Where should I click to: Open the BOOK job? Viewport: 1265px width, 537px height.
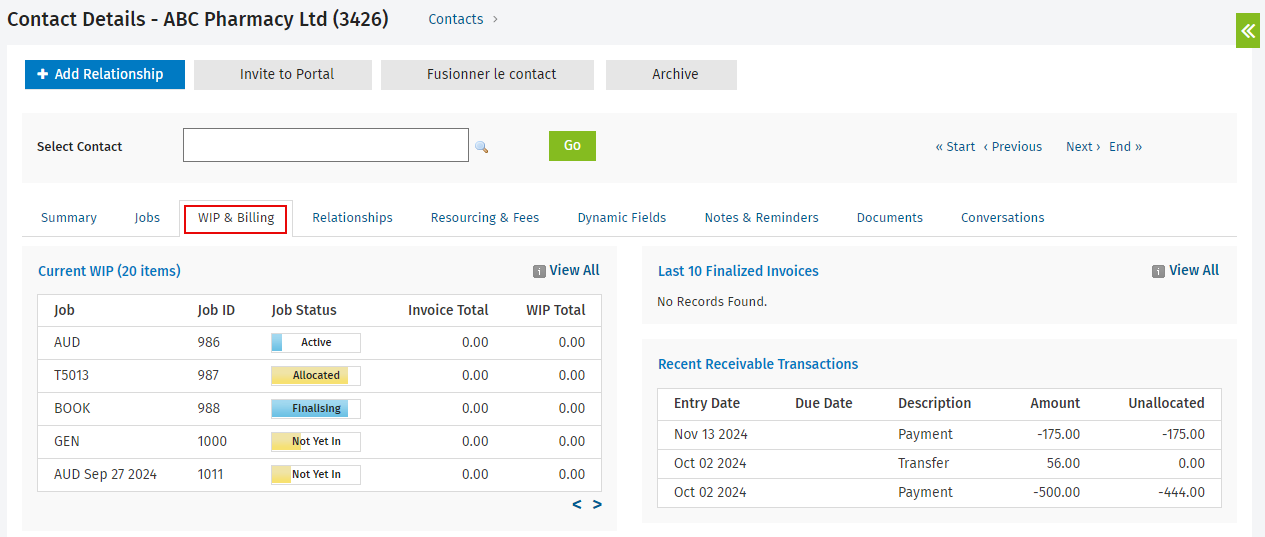72,408
